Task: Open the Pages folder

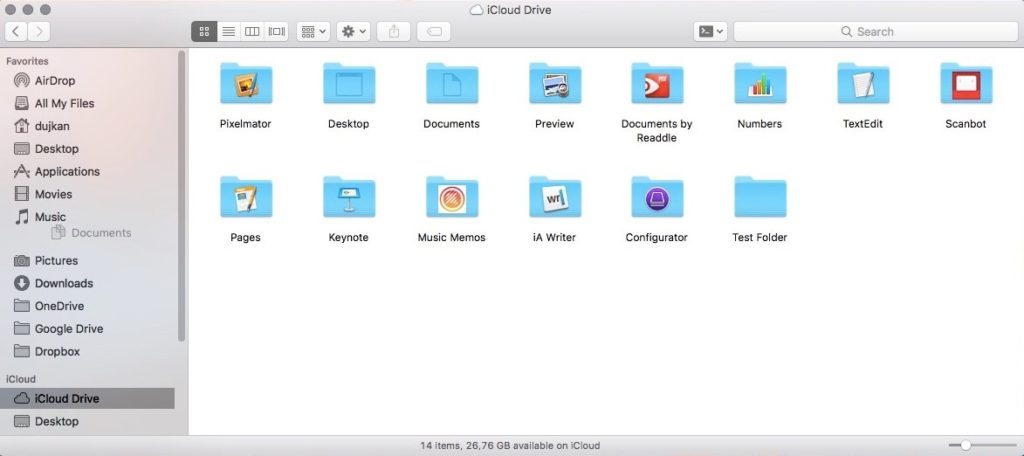Action: coord(246,197)
